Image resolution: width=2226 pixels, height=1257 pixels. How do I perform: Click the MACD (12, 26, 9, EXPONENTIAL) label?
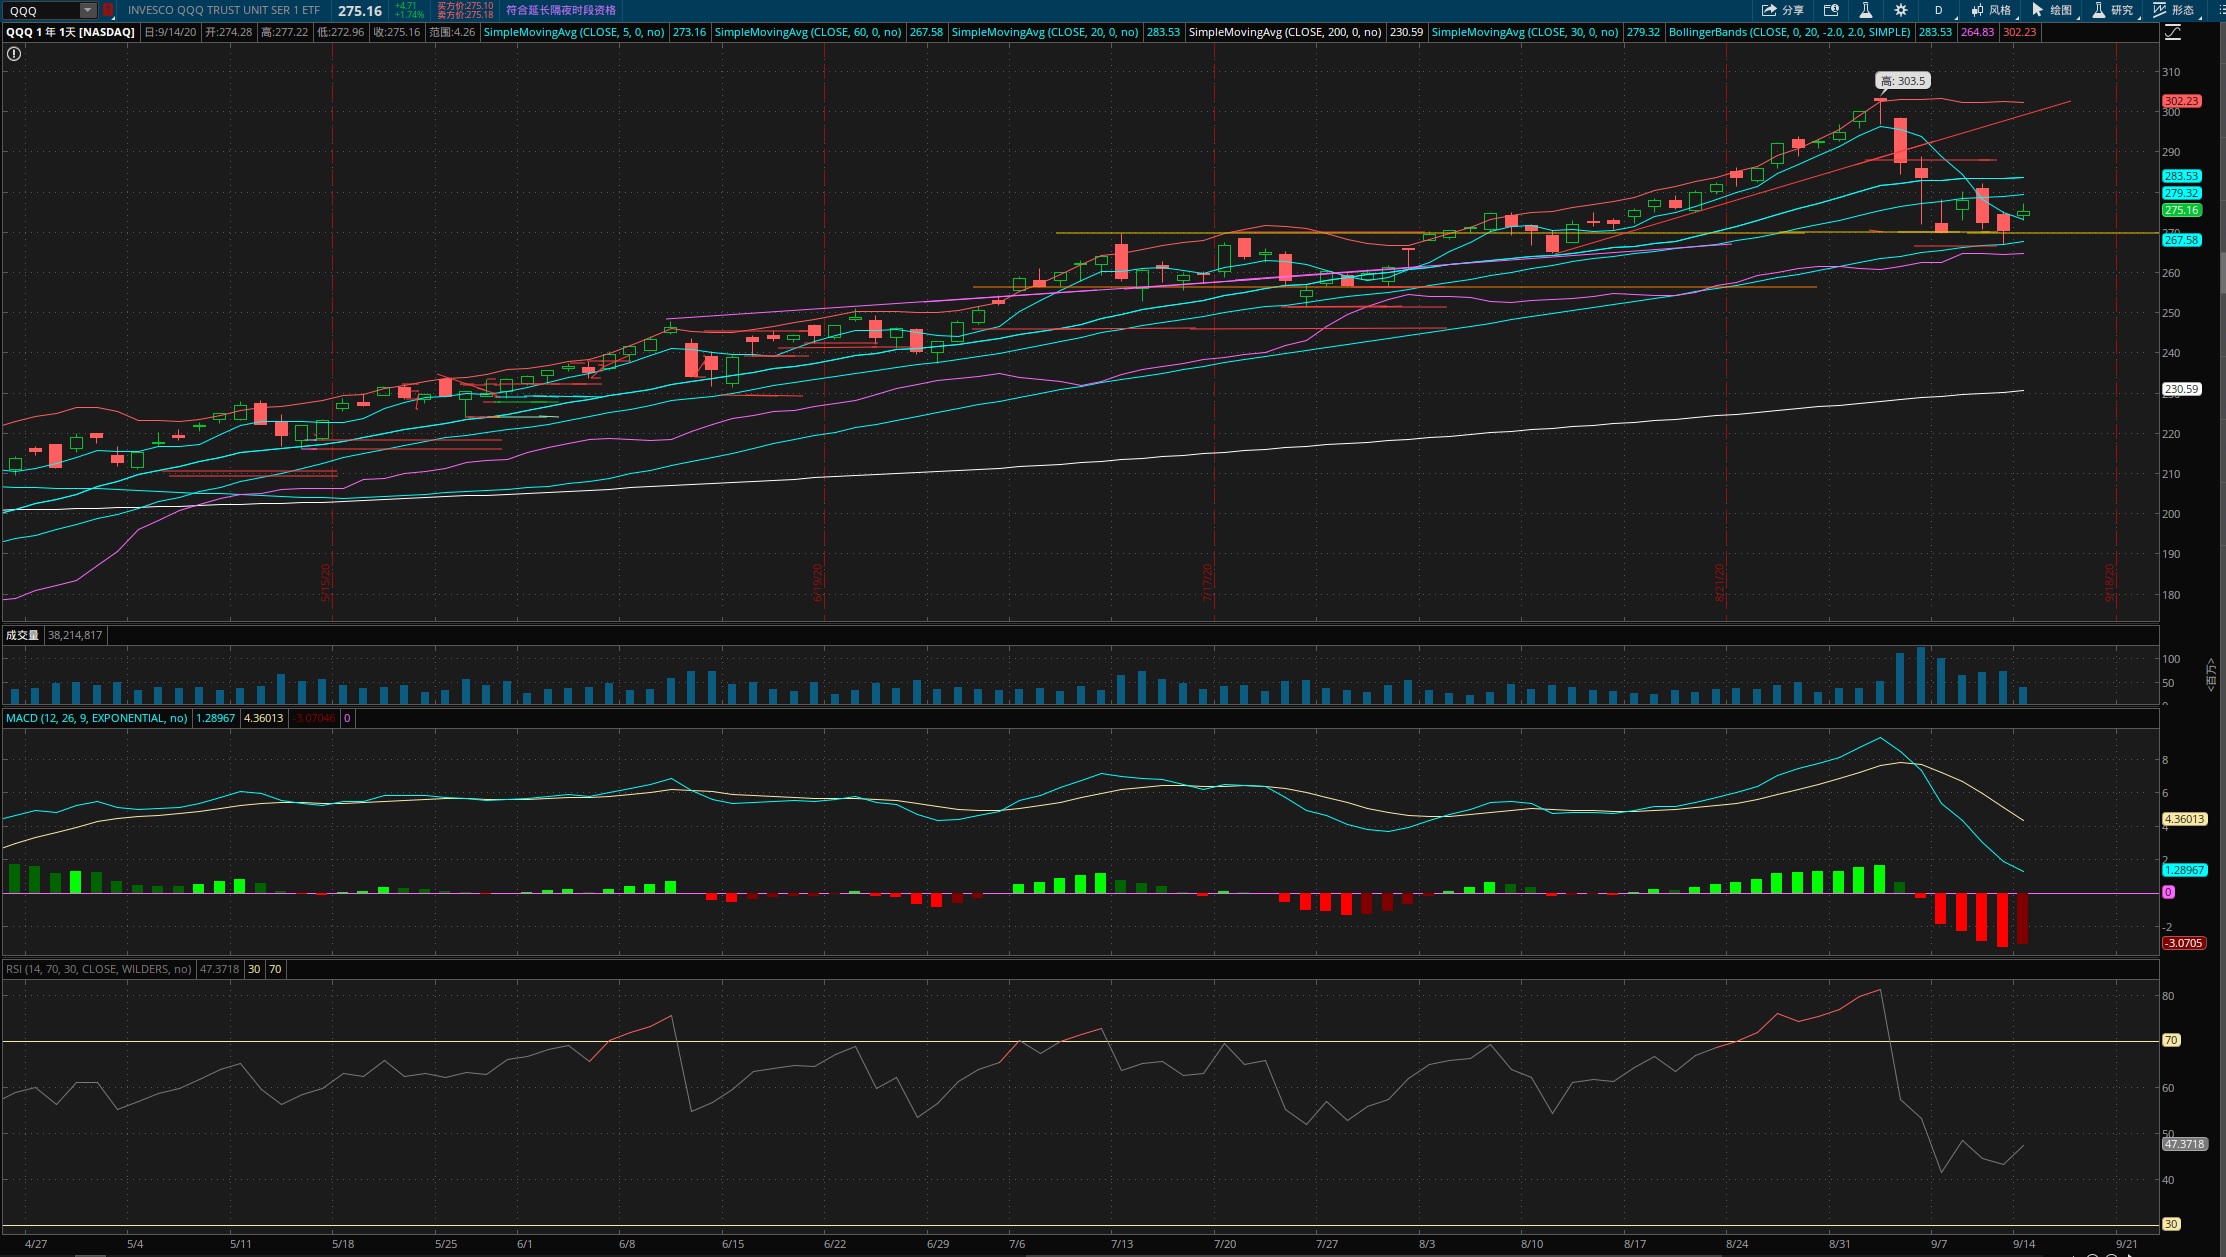[x=97, y=718]
